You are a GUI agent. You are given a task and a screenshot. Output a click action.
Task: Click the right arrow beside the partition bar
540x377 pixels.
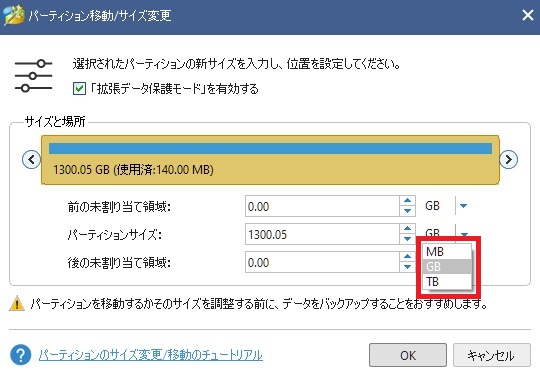pos(508,160)
